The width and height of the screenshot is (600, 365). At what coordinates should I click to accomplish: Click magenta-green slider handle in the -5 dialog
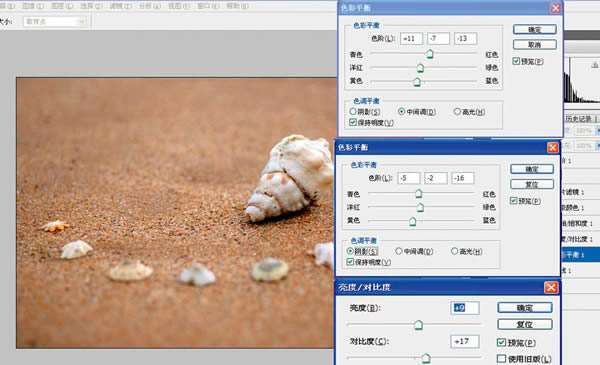pos(420,207)
